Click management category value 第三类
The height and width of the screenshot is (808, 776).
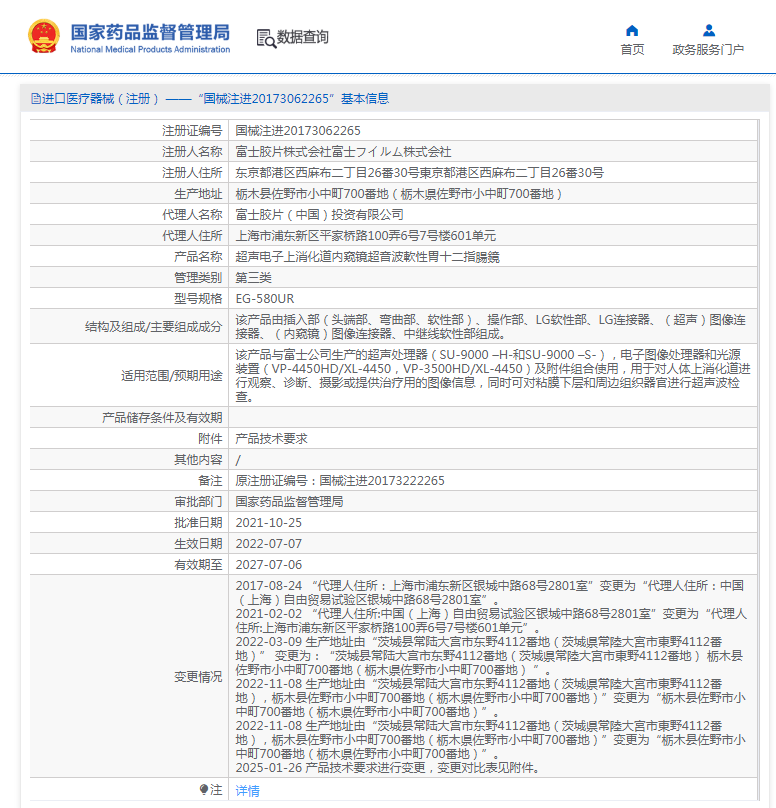click(254, 278)
